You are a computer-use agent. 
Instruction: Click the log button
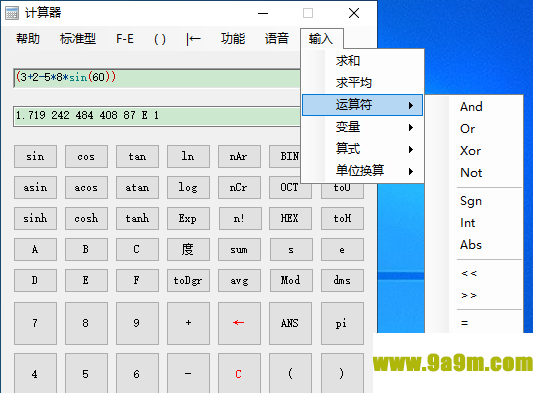[x=188, y=187]
